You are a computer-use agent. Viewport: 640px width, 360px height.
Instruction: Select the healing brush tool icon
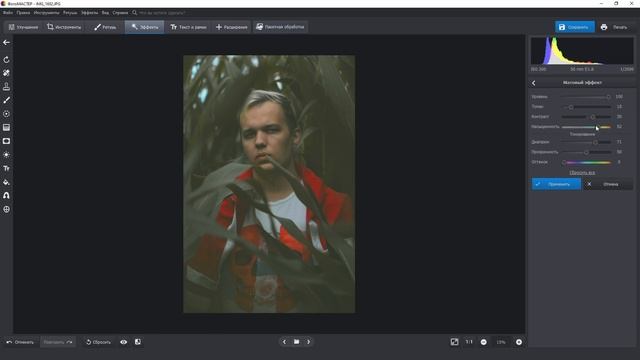6,73
